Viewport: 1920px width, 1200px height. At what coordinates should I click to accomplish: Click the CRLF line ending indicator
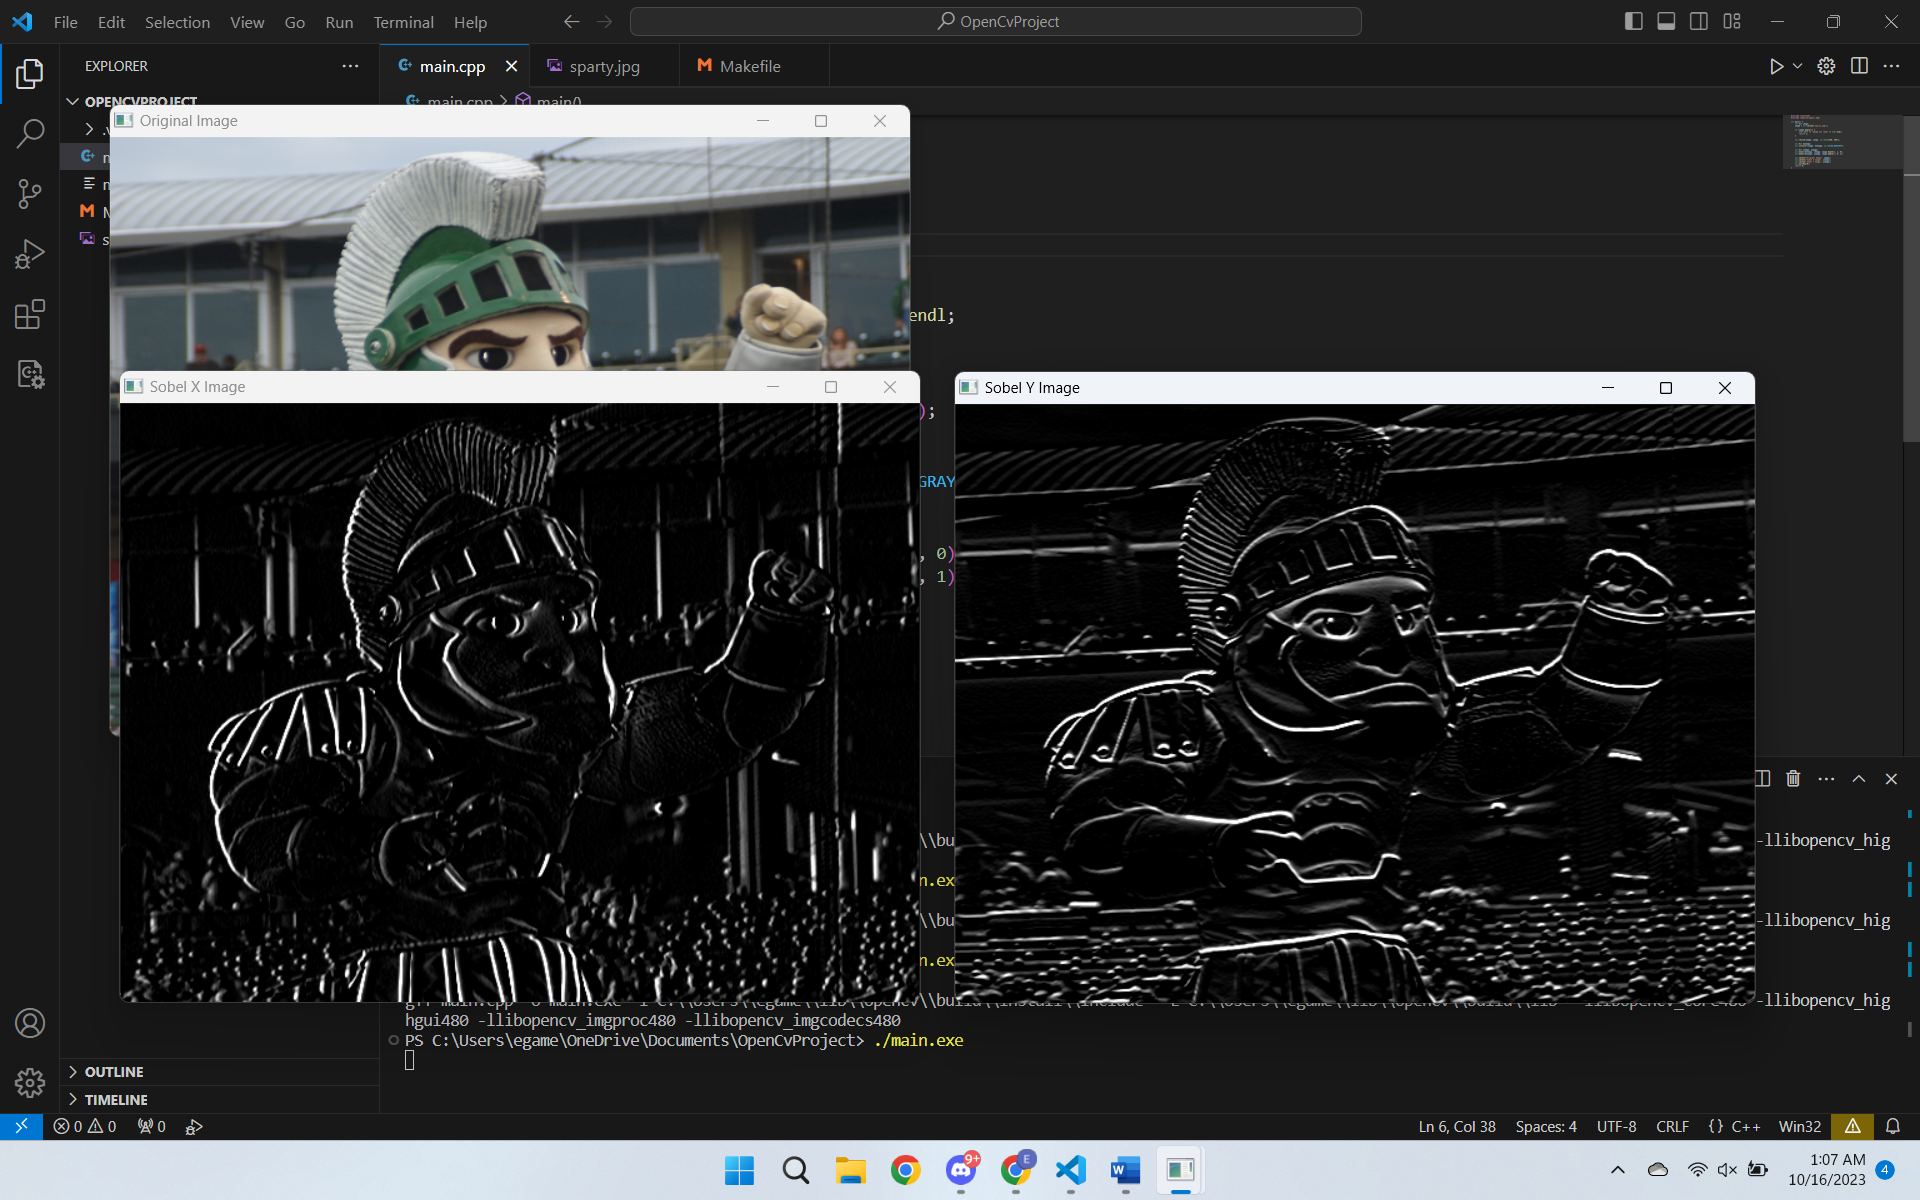click(1672, 1127)
